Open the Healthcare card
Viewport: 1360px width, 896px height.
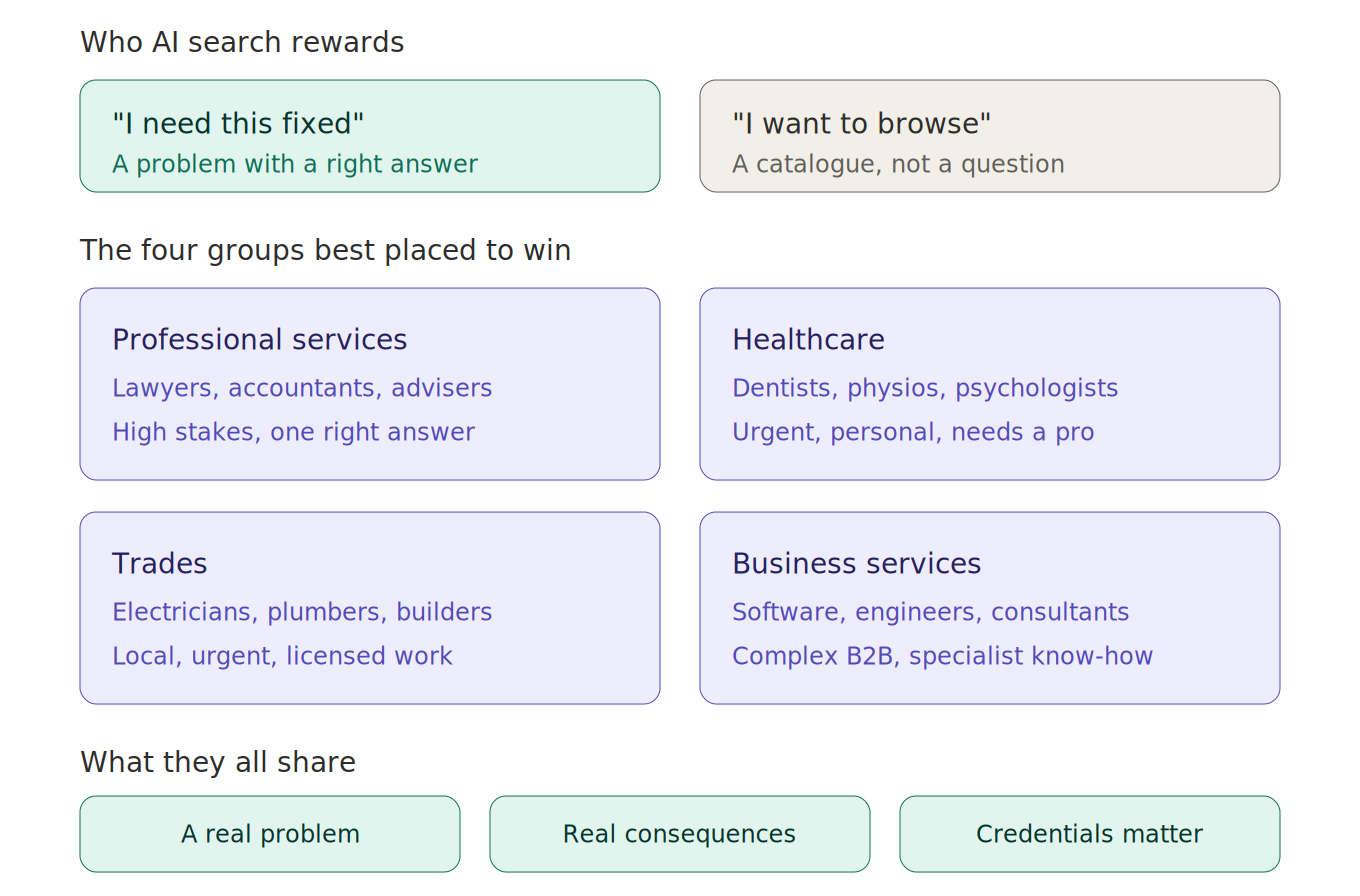point(990,384)
